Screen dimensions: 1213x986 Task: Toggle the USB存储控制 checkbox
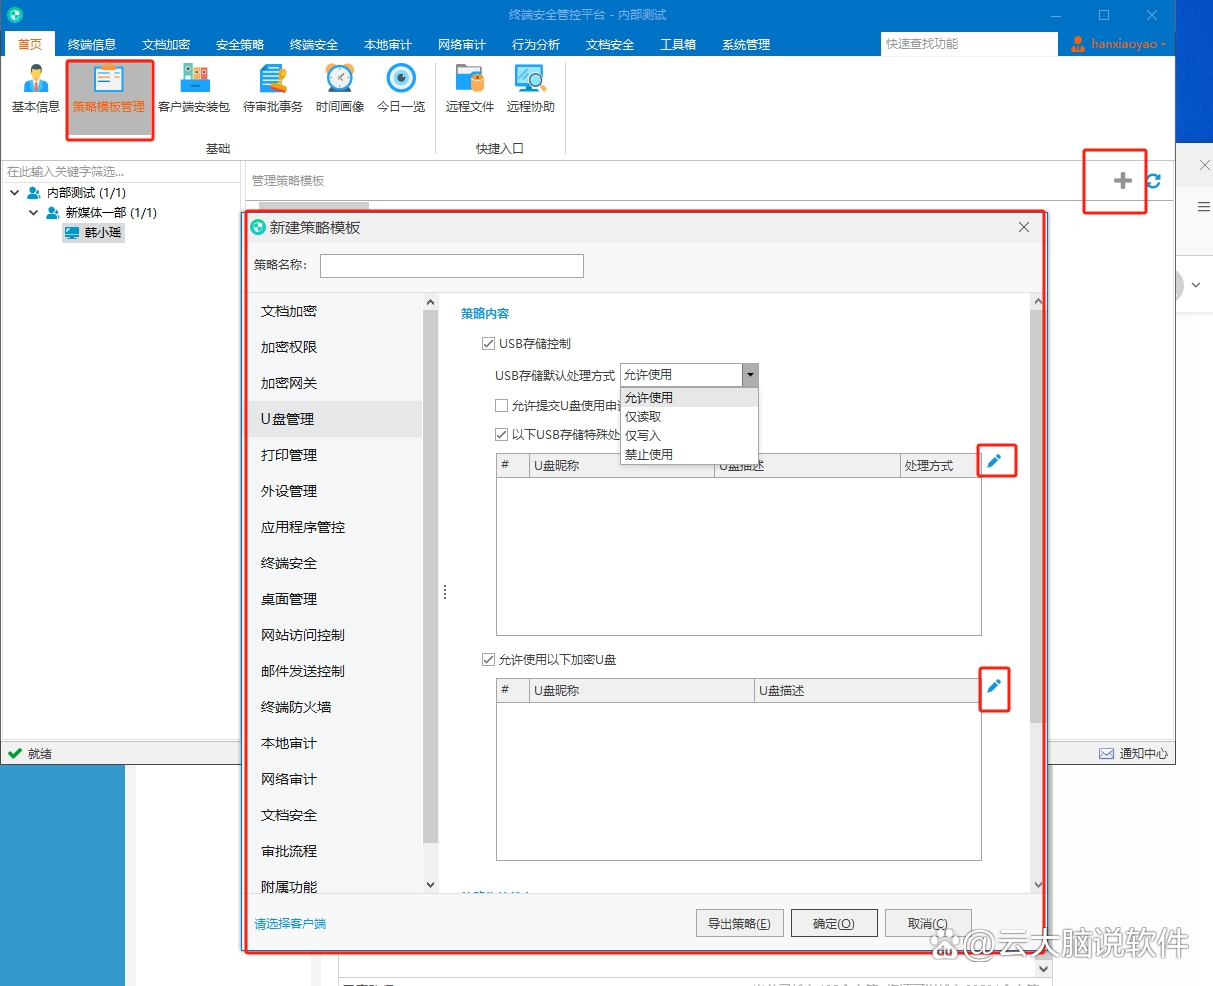489,344
